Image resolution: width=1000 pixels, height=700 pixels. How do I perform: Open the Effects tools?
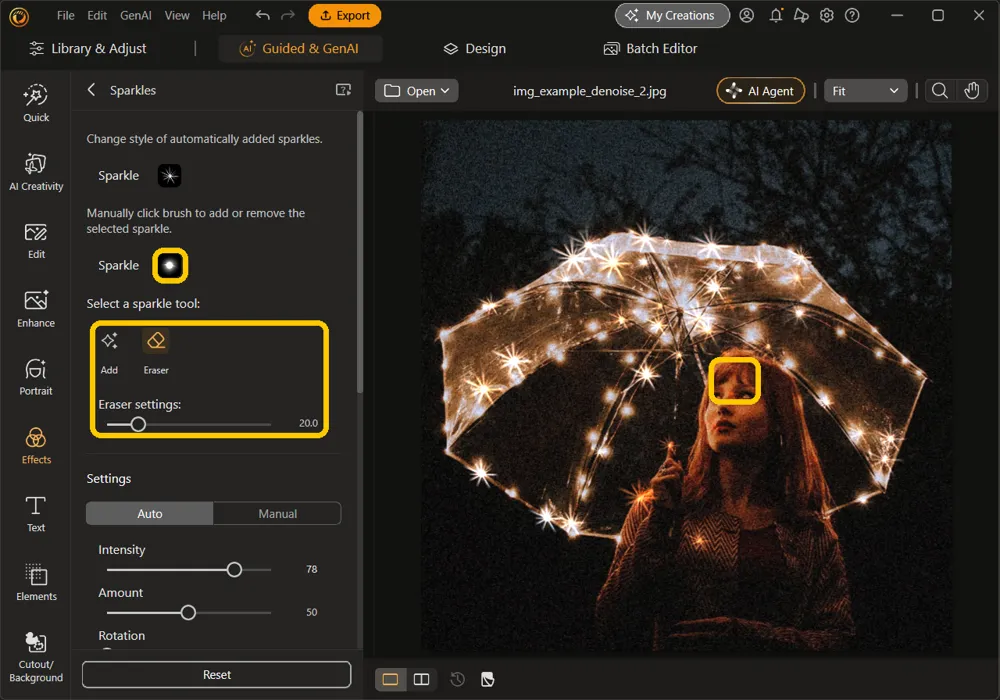point(36,446)
